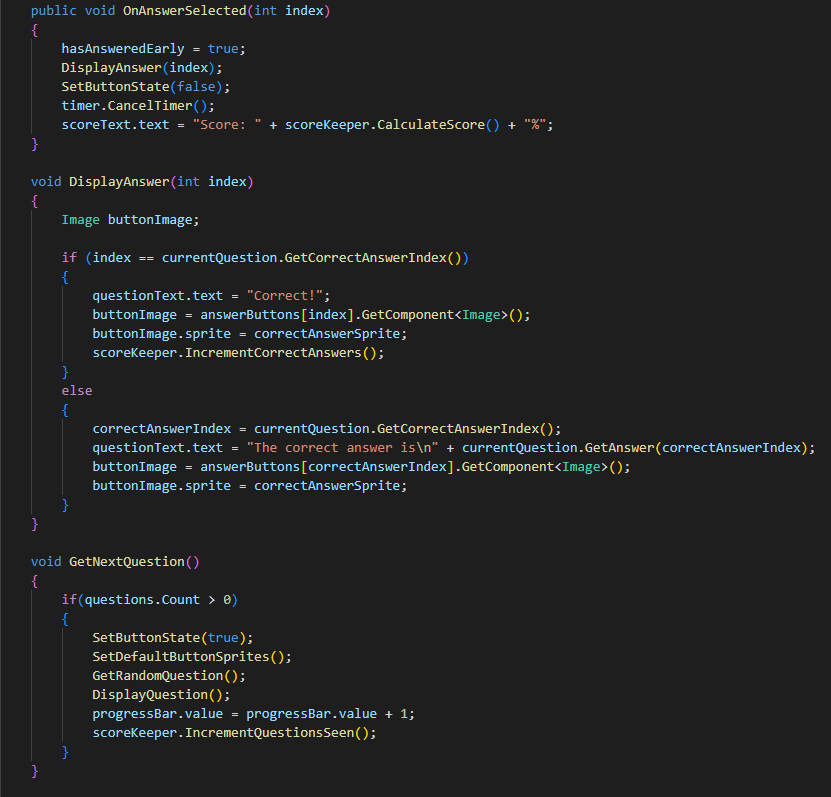Screen dimensions: 831x797
Task: Place cursor on timer.CancelTimer() call
Action: (x=138, y=105)
